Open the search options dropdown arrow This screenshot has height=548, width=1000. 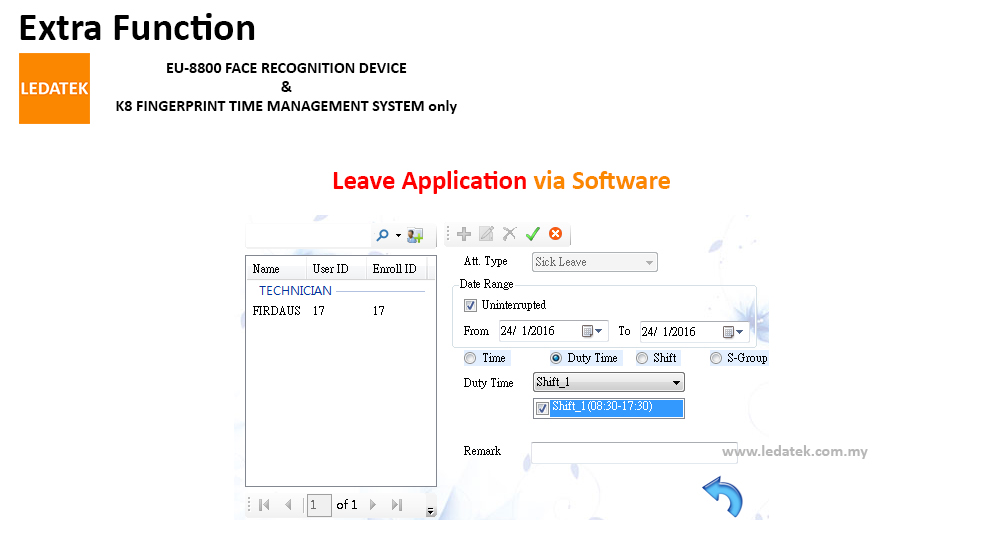coord(398,235)
